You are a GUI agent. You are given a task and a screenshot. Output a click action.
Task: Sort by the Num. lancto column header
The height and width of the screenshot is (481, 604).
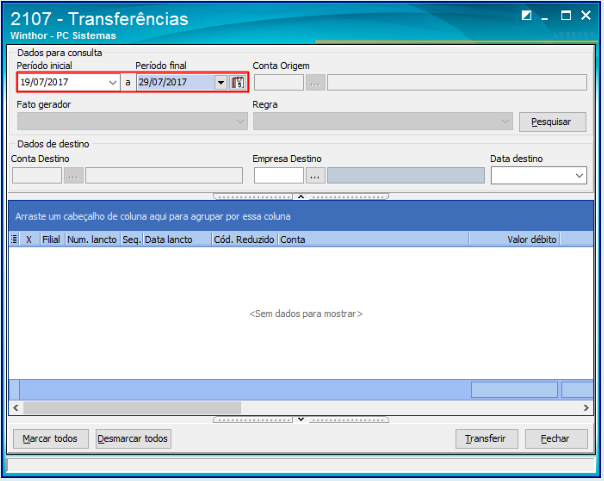[x=93, y=239]
